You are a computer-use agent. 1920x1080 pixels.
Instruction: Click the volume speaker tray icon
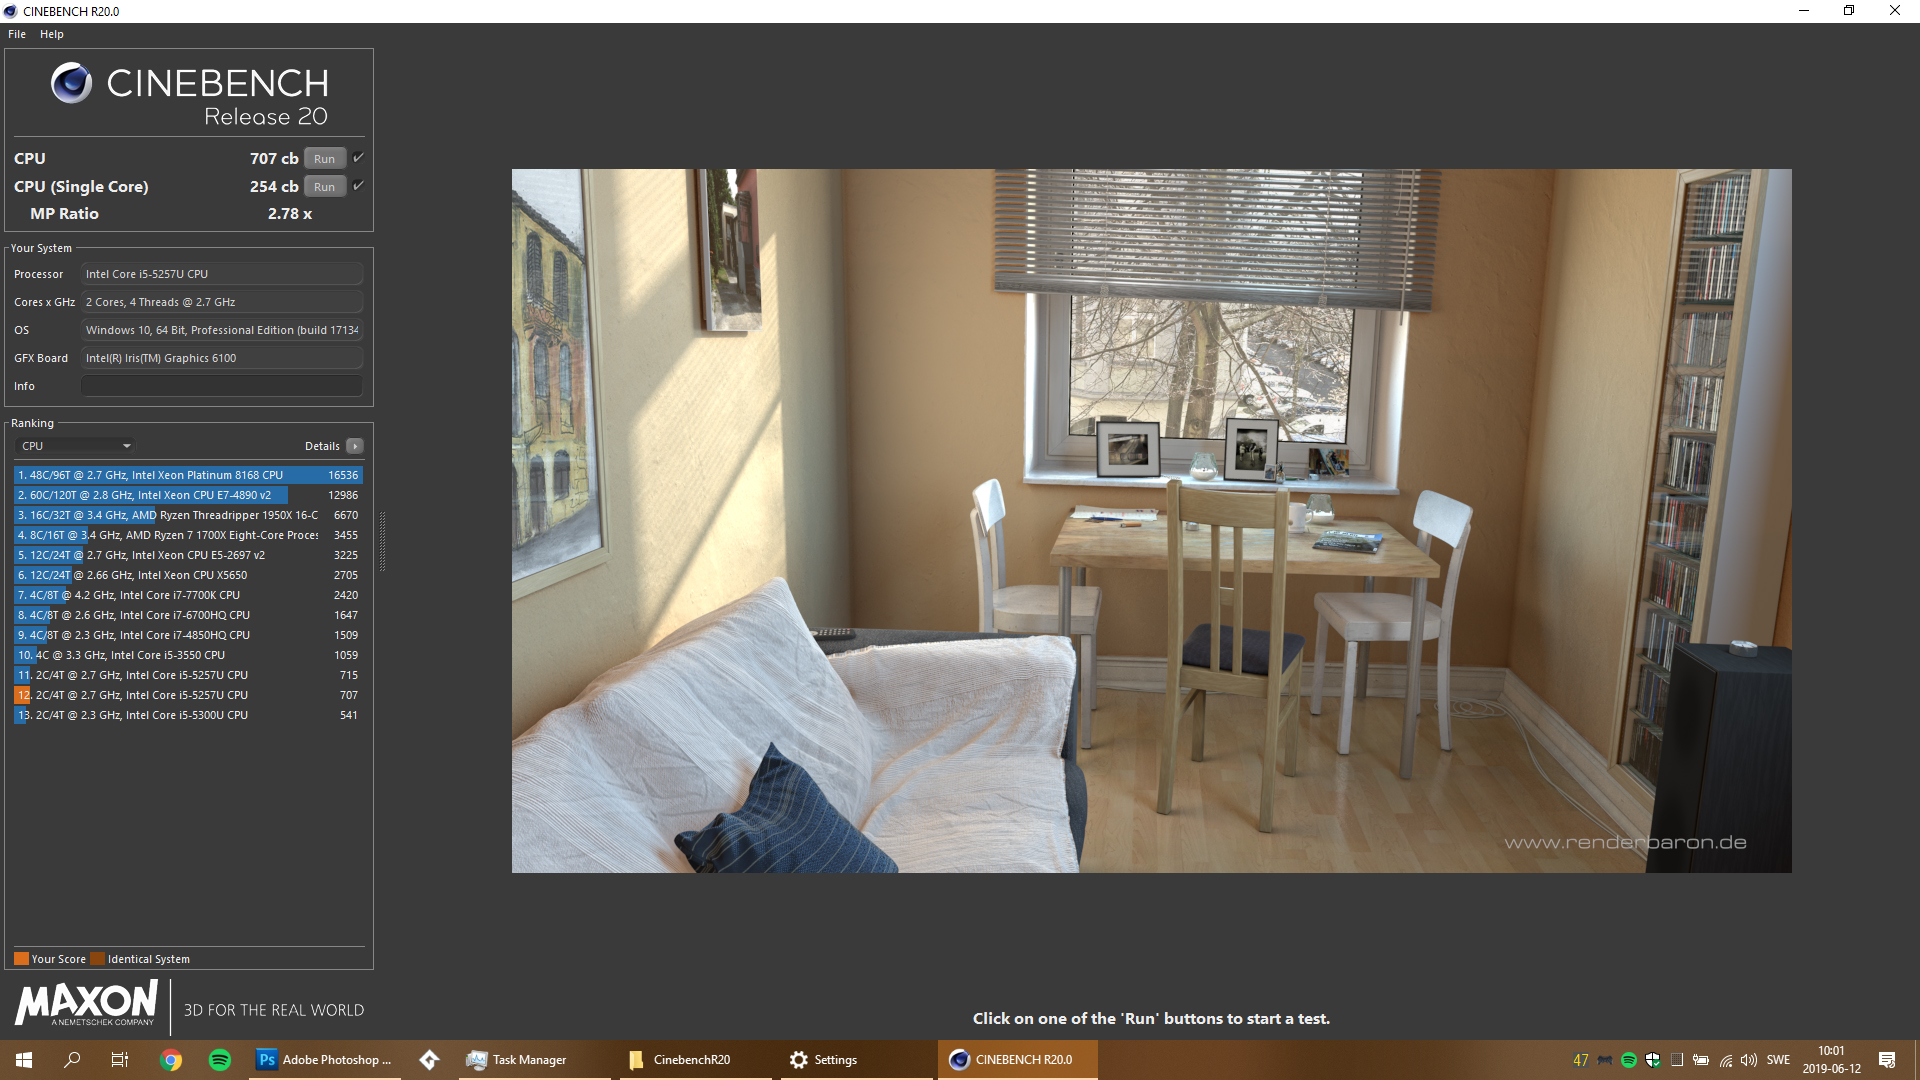[x=1749, y=1060]
